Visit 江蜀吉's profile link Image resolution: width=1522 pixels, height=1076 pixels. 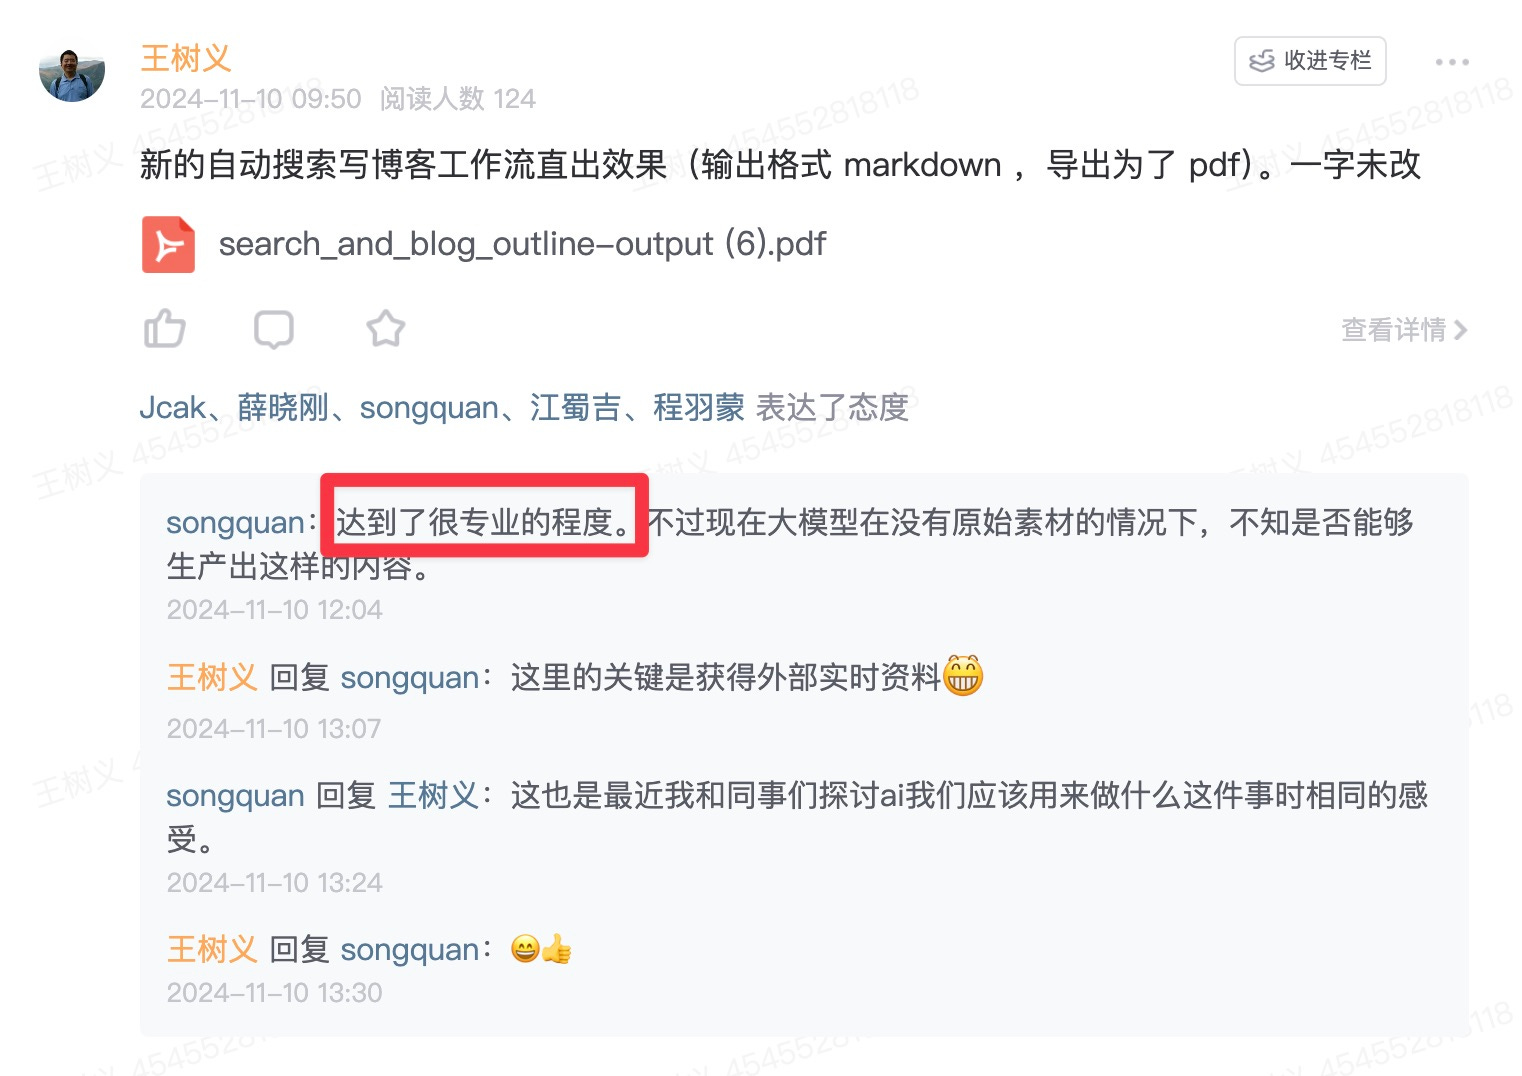[576, 407]
